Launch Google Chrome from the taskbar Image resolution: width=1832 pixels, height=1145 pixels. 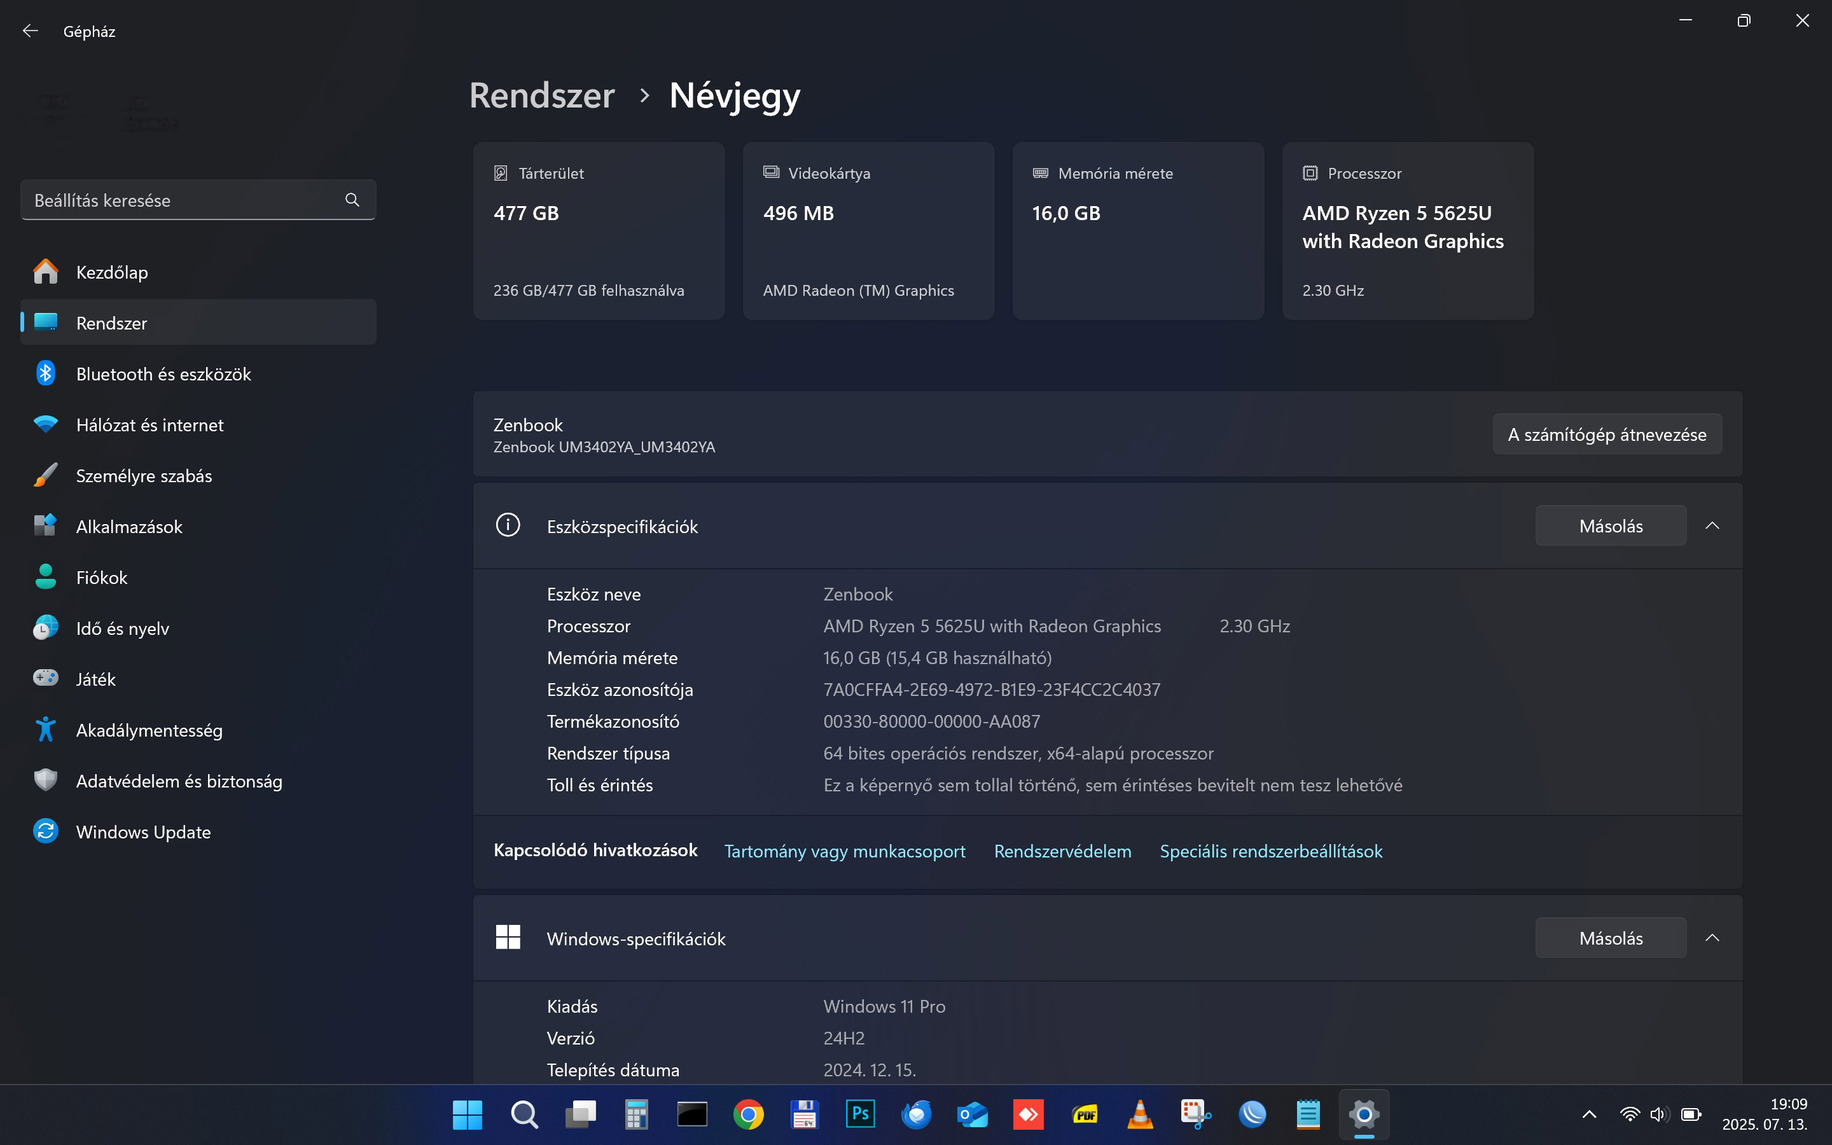point(748,1114)
